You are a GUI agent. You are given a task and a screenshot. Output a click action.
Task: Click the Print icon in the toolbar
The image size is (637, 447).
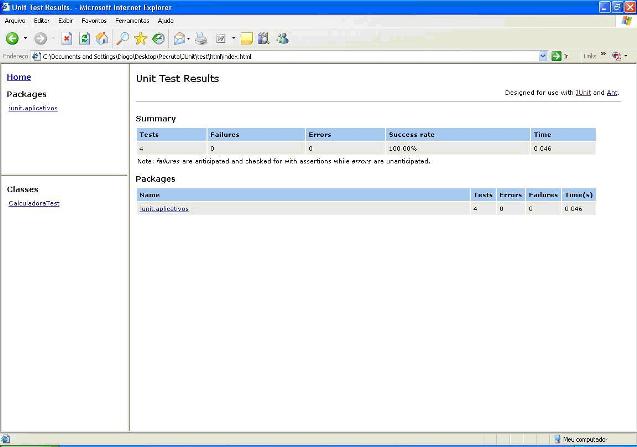point(201,39)
